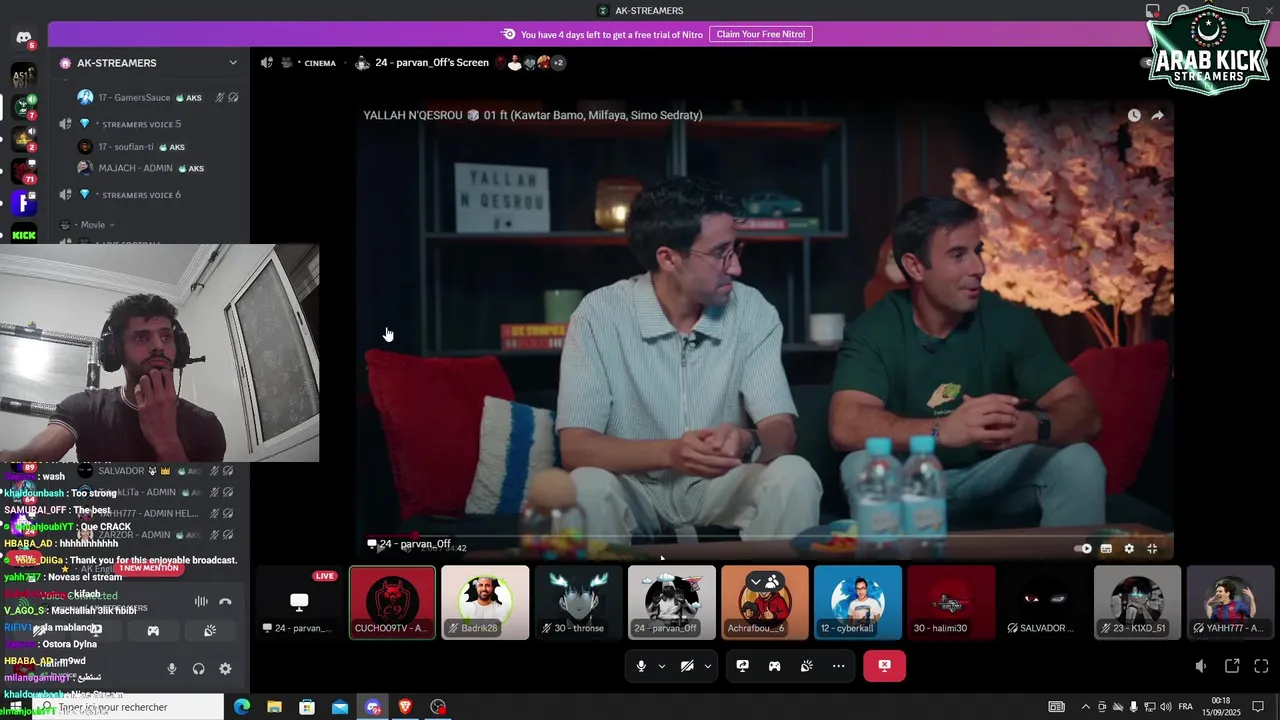Open Discord user settings gear

(225, 669)
